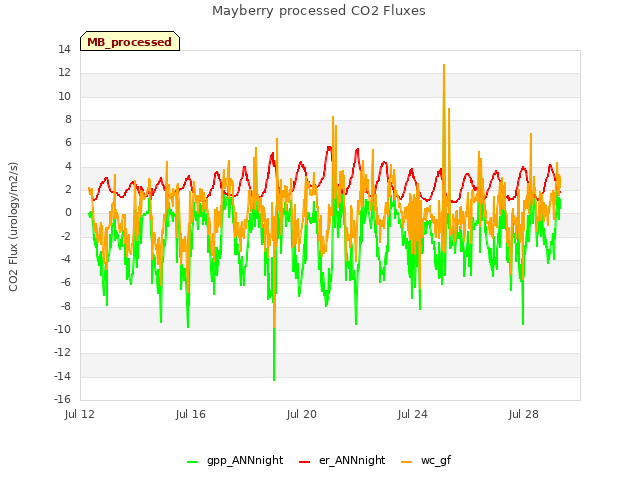The width and height of the screenshot is (640, 480).
Task: Click the Jul 28 x-axis label
Action: tap(524, 414)
